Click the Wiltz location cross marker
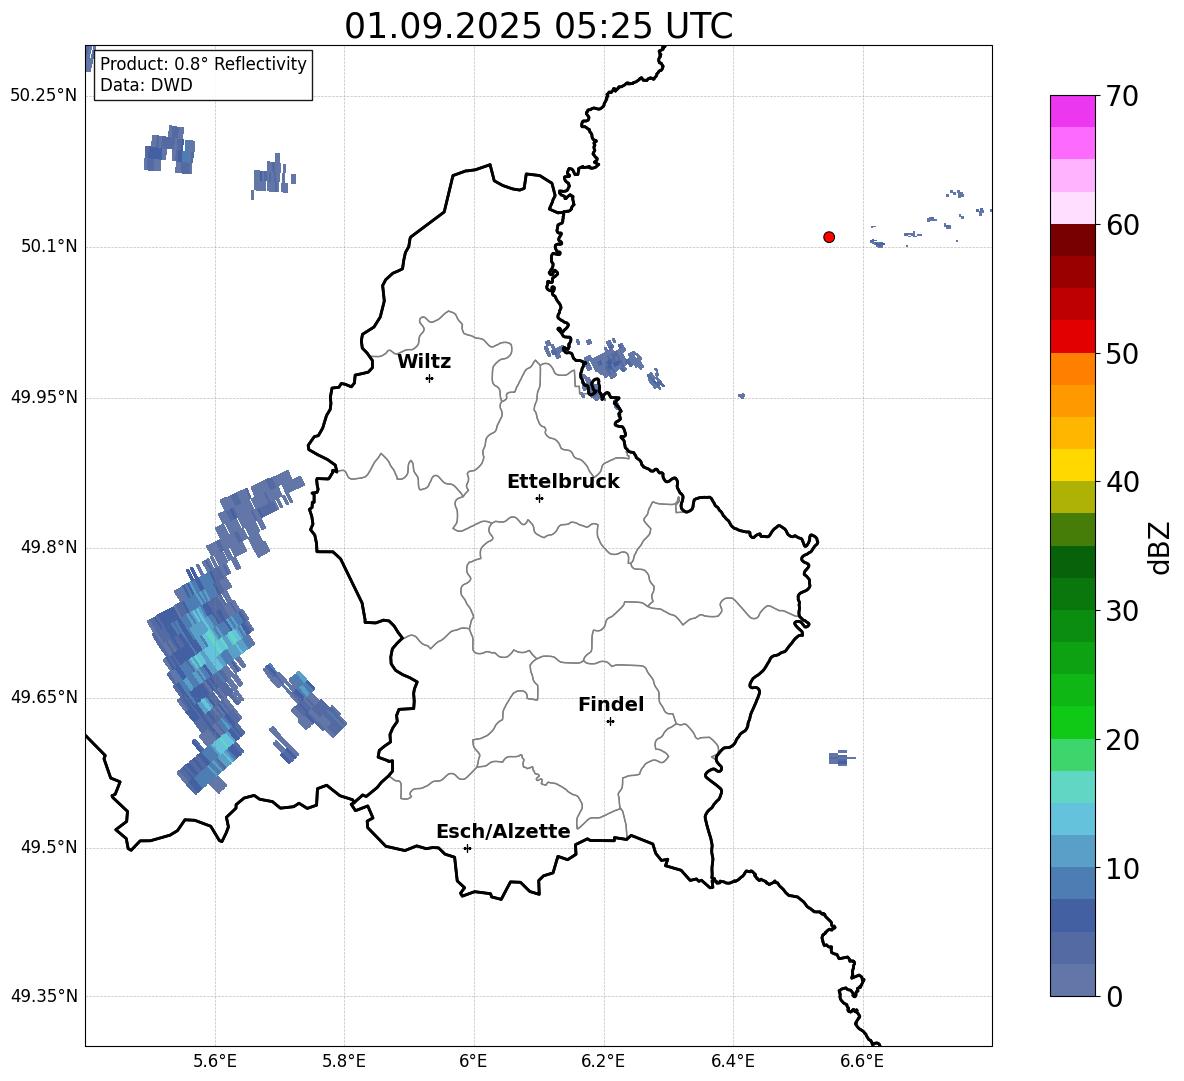Viewport: 1184px width, 1081px height. (429, 378)
